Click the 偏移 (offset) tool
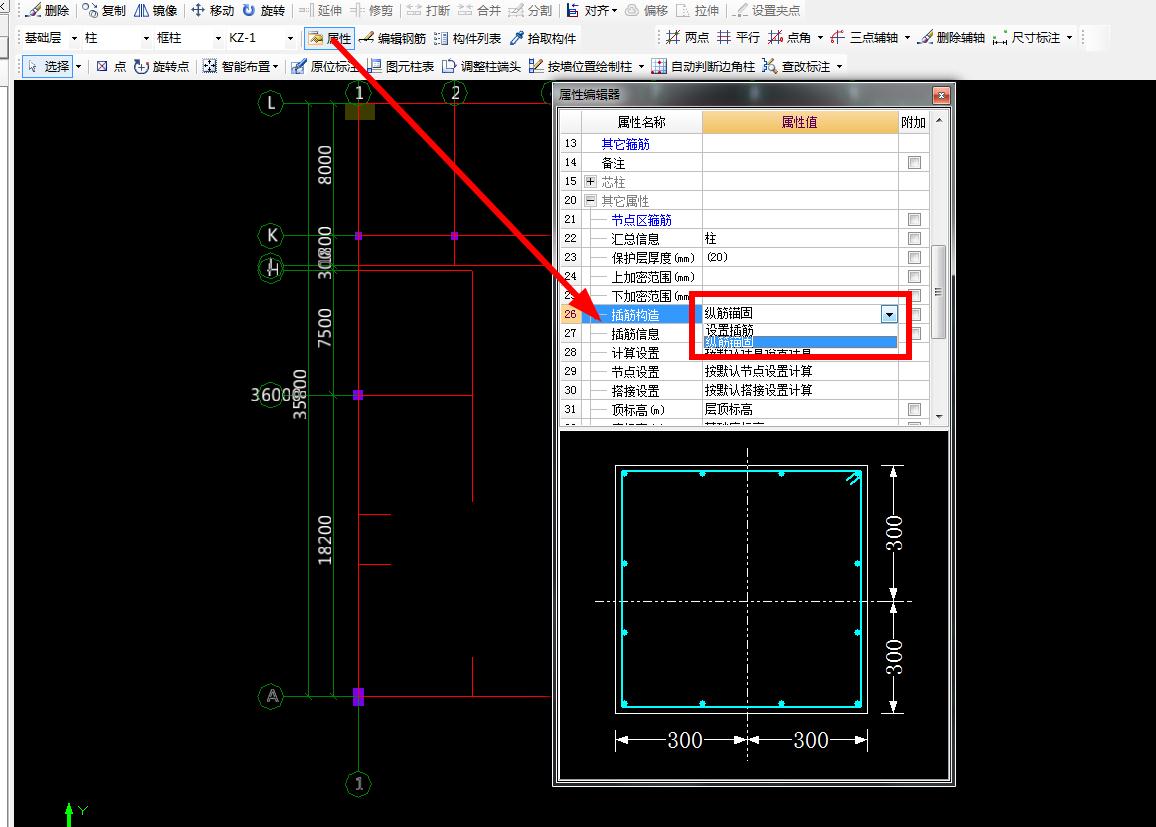The width and height of the screenshot is (1156, 827). click(647, 10)
